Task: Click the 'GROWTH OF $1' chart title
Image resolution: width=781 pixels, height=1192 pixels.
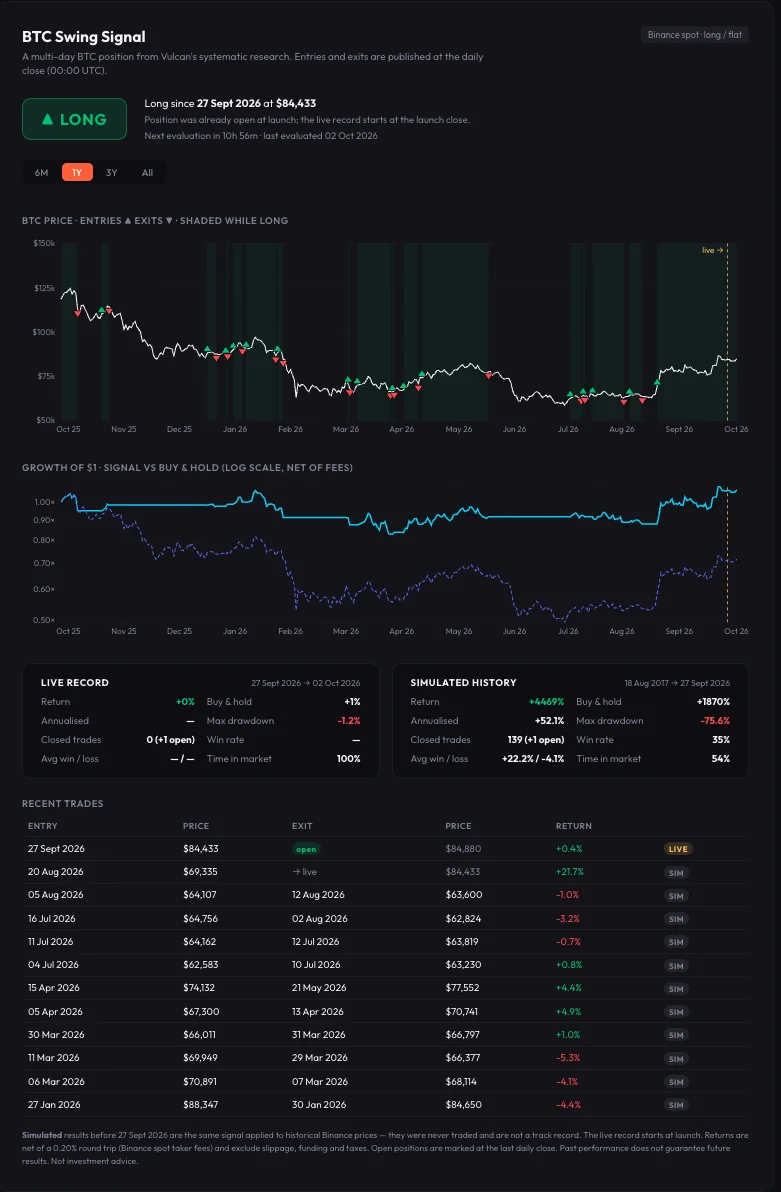Action: pyautogui.click(x=187, y=468)
